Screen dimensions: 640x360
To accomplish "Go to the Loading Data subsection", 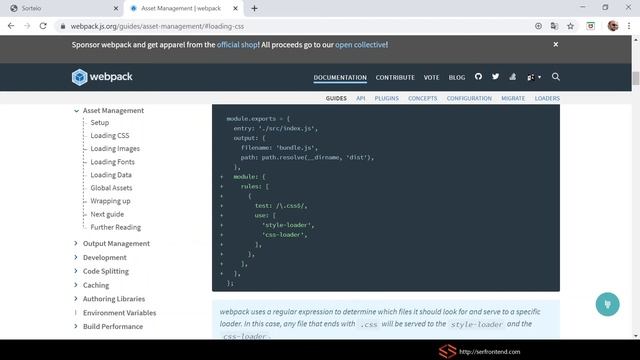I will point(111,175).
